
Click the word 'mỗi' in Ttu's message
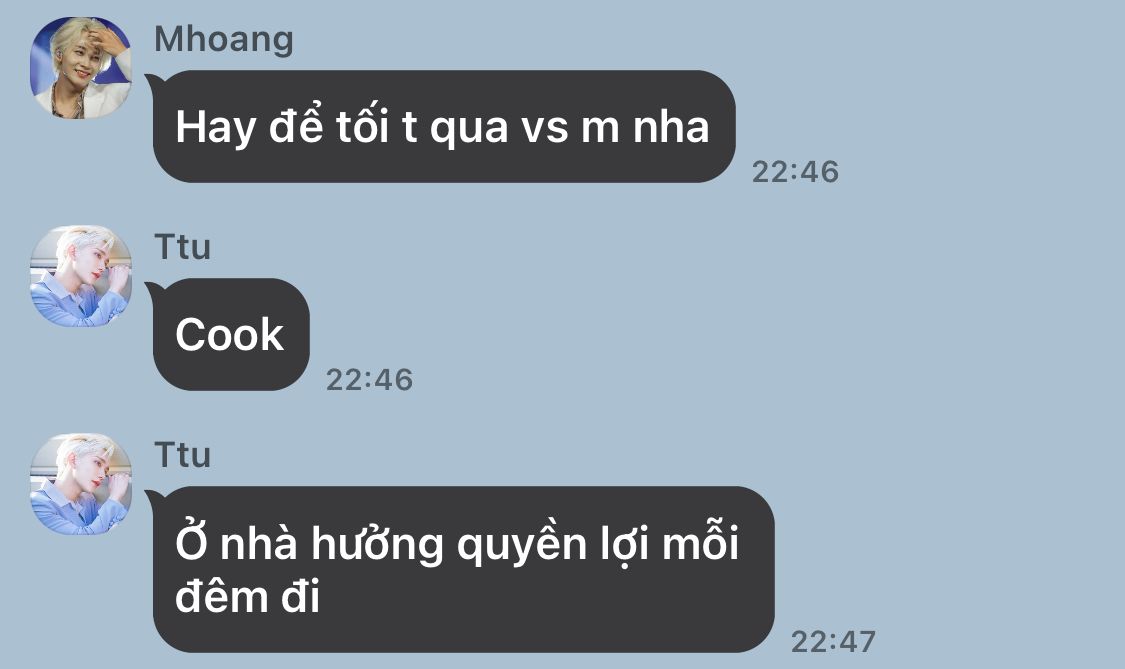pyautogui.click(x=700, y=542)
